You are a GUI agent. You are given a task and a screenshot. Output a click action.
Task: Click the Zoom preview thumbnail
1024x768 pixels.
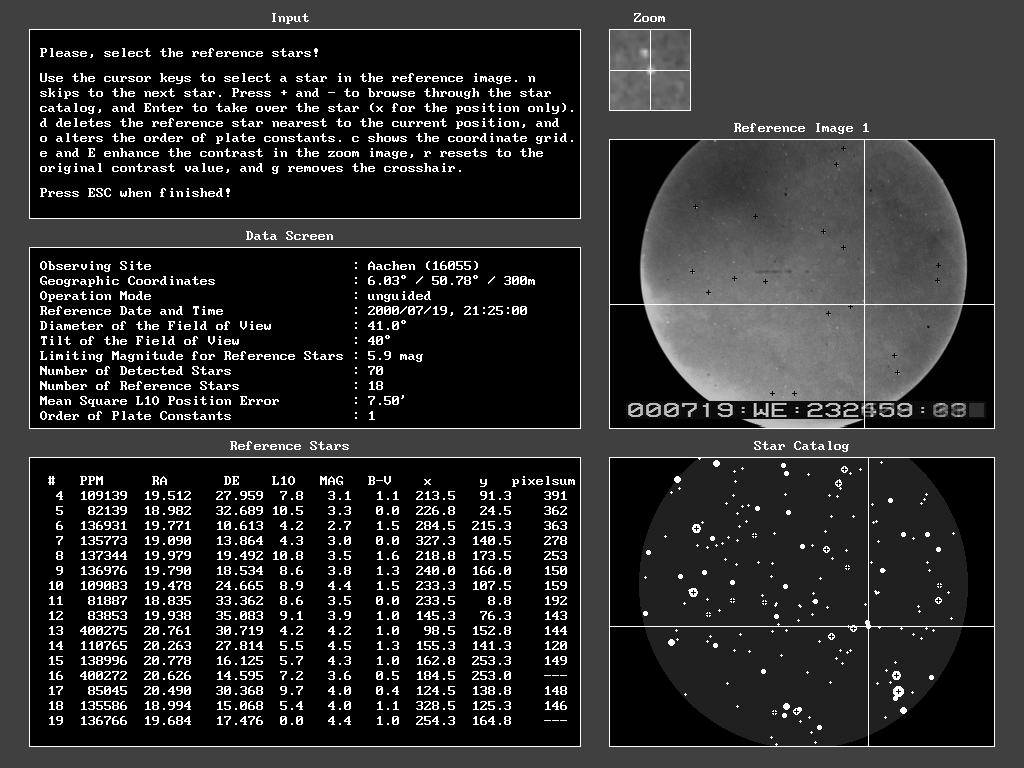649,70
